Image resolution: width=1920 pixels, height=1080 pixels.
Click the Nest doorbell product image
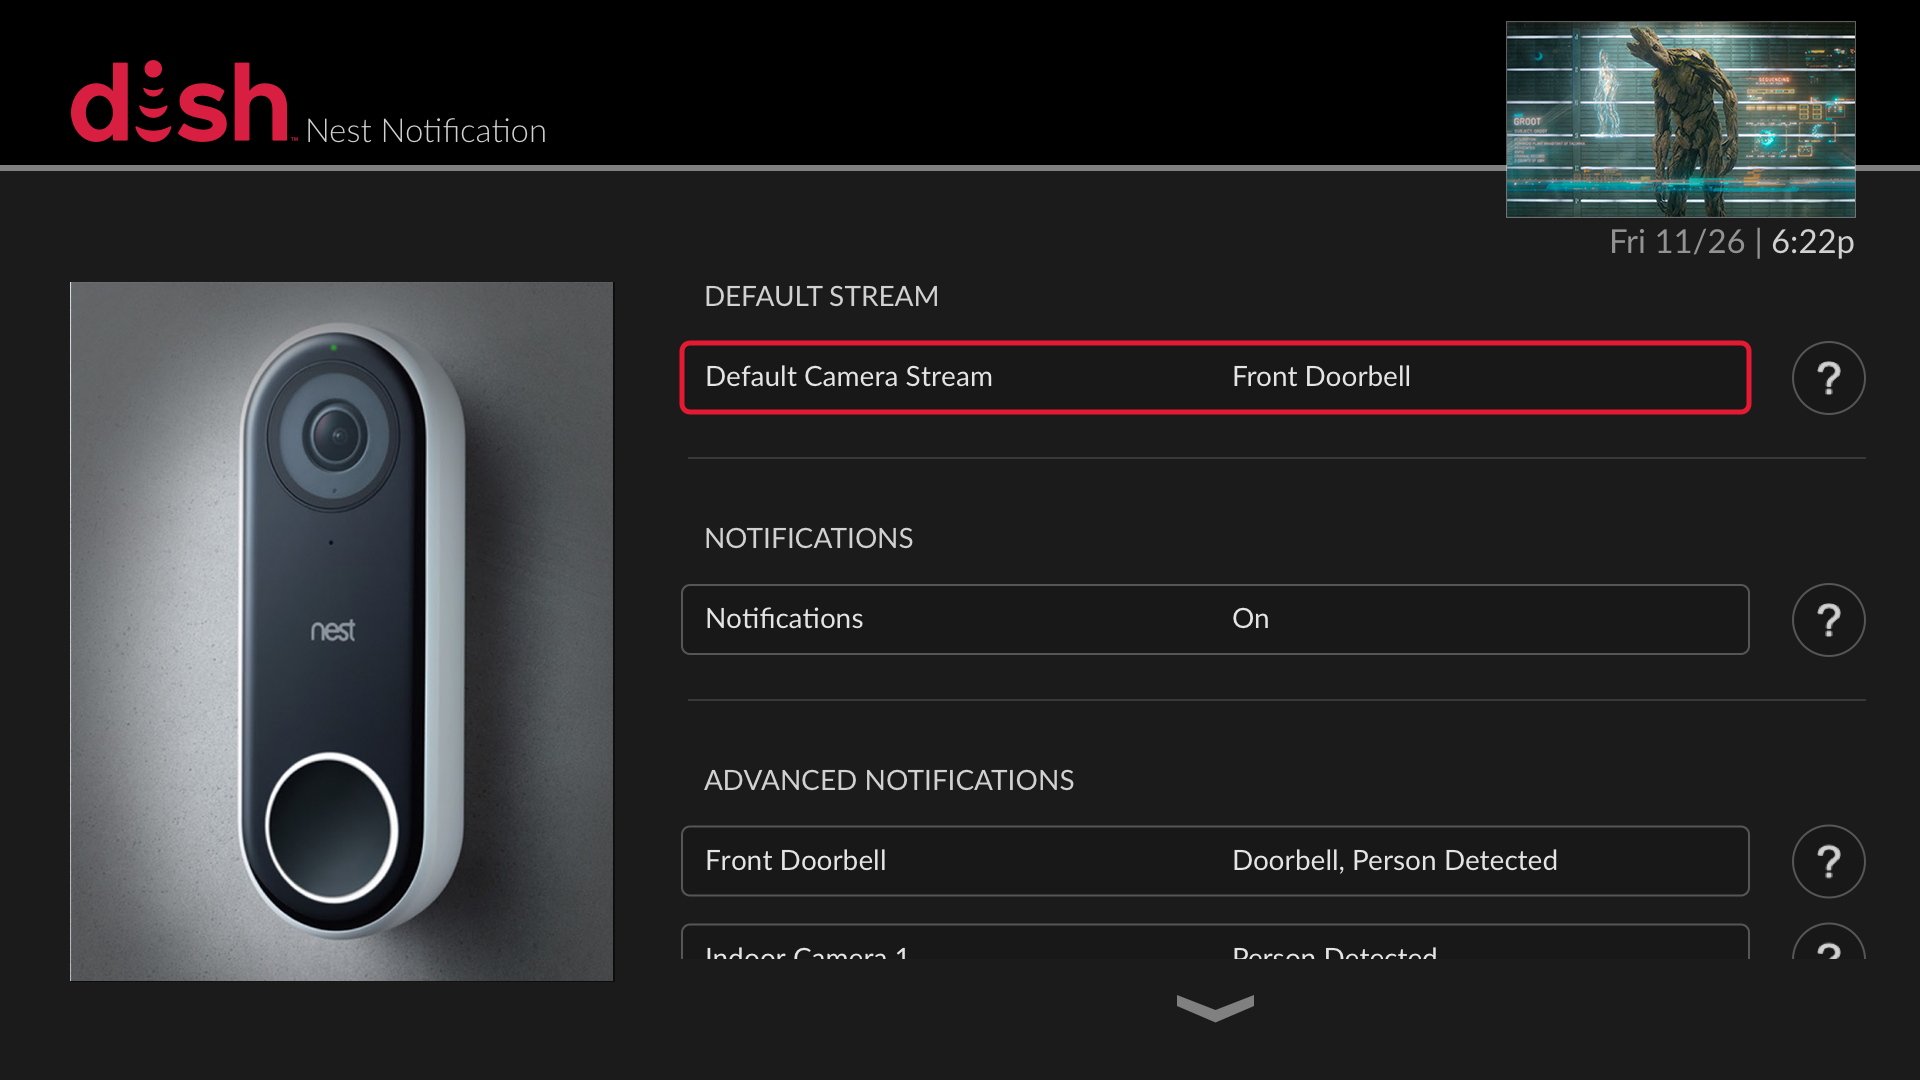tap(341, 631)
